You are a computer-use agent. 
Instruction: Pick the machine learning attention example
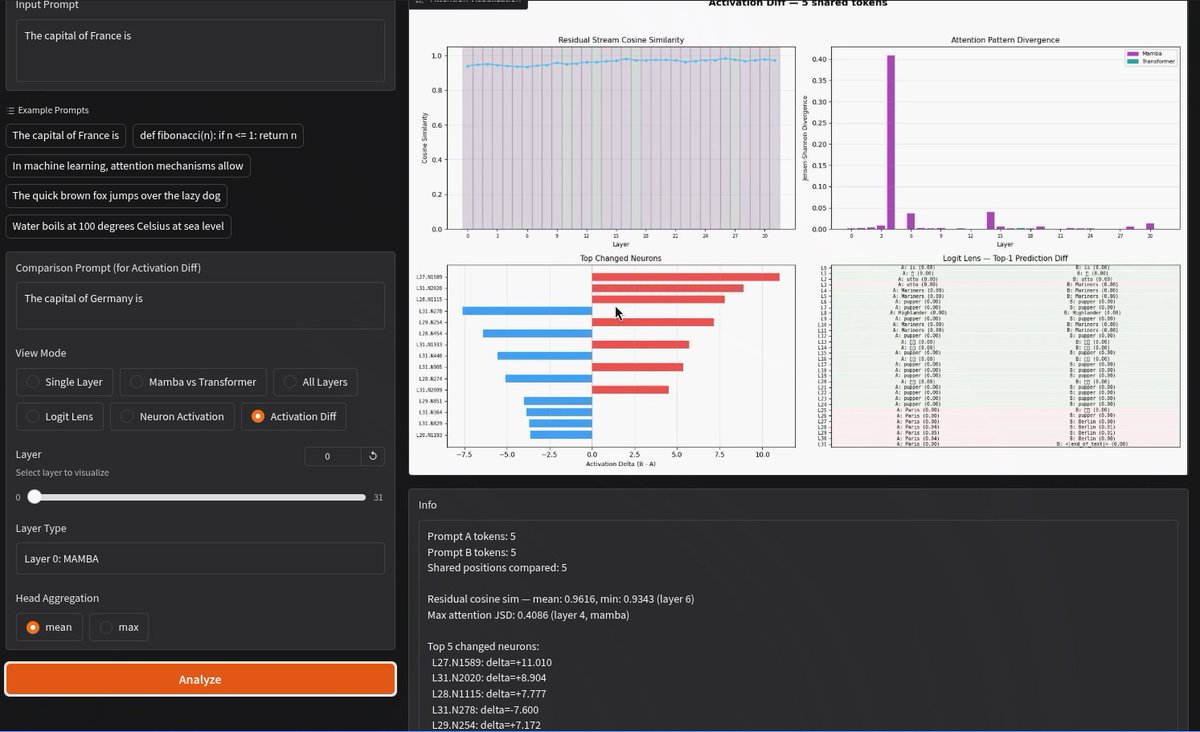point(128,166)
